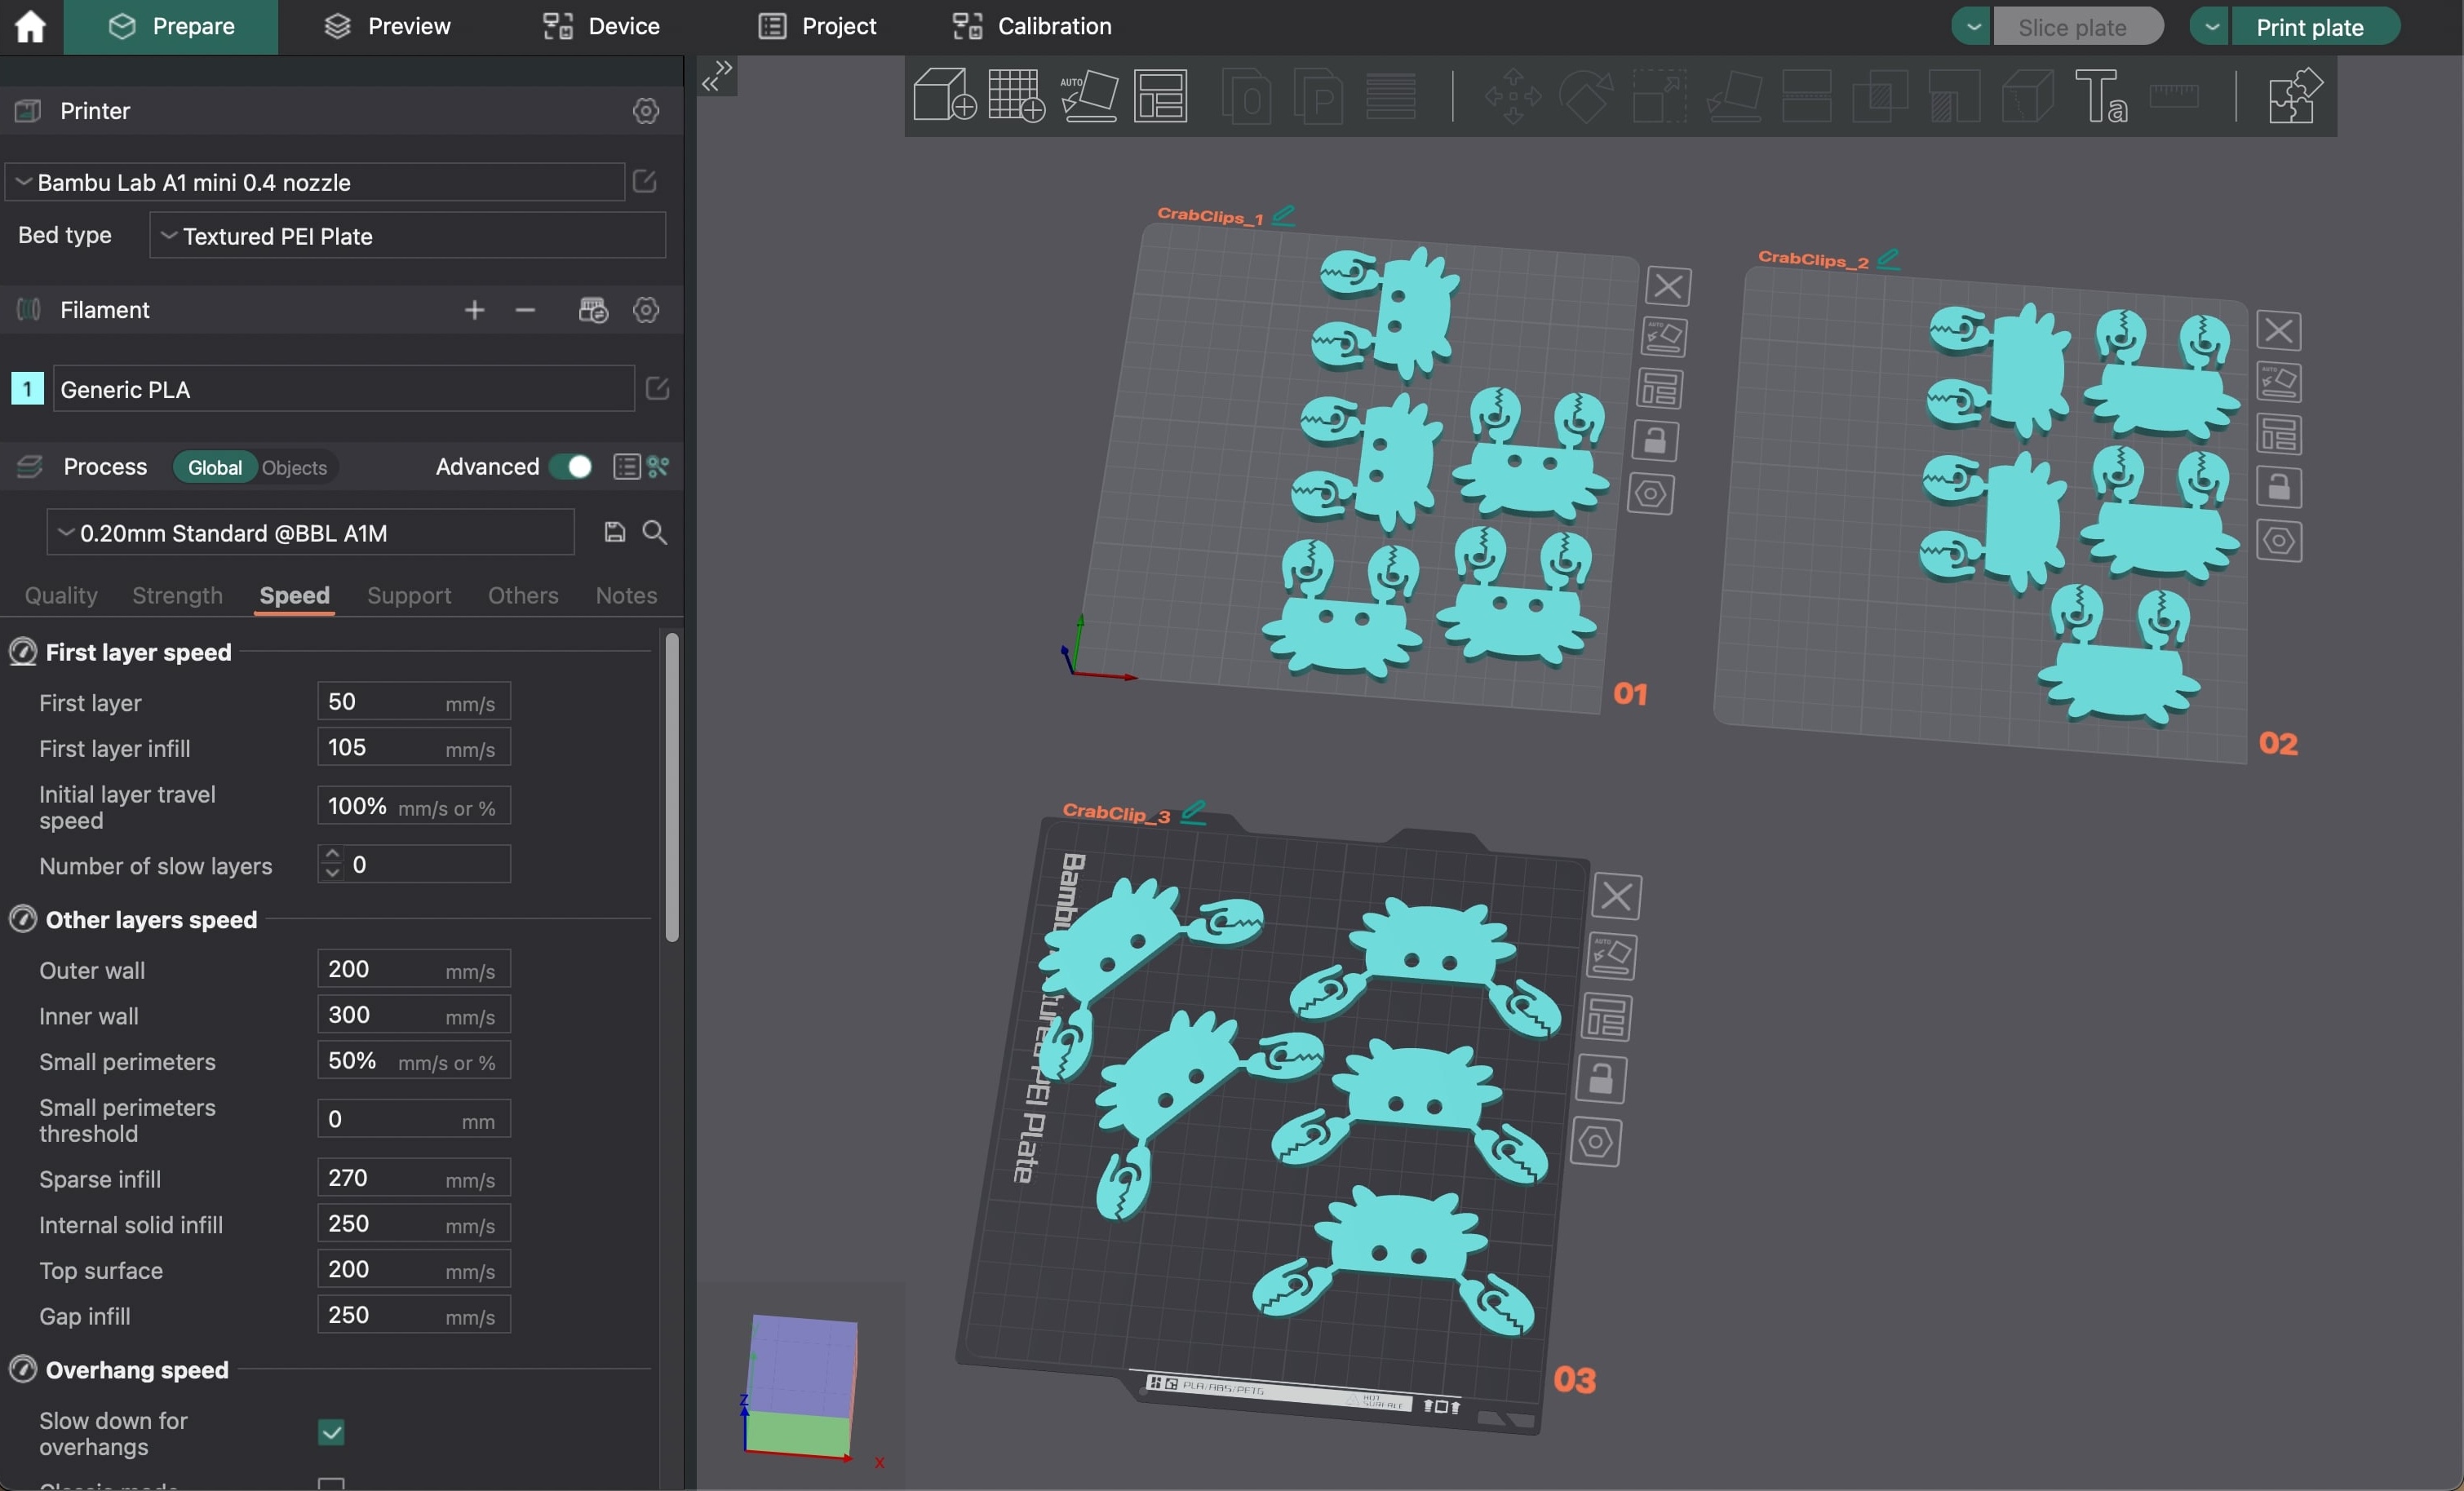Select the Cut tool in toolbar
Viewport: 2464px width, 1491px height.
pyautogui.click(x=1807, y=96)
